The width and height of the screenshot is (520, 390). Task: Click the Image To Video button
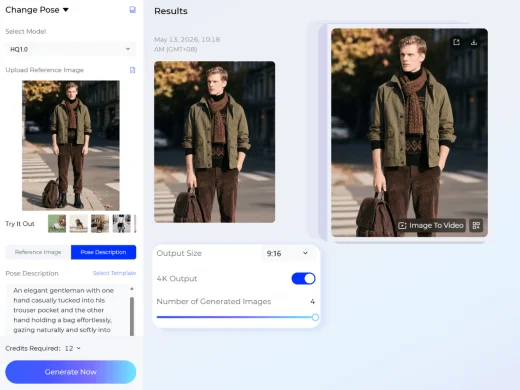[x=431, y=225]
